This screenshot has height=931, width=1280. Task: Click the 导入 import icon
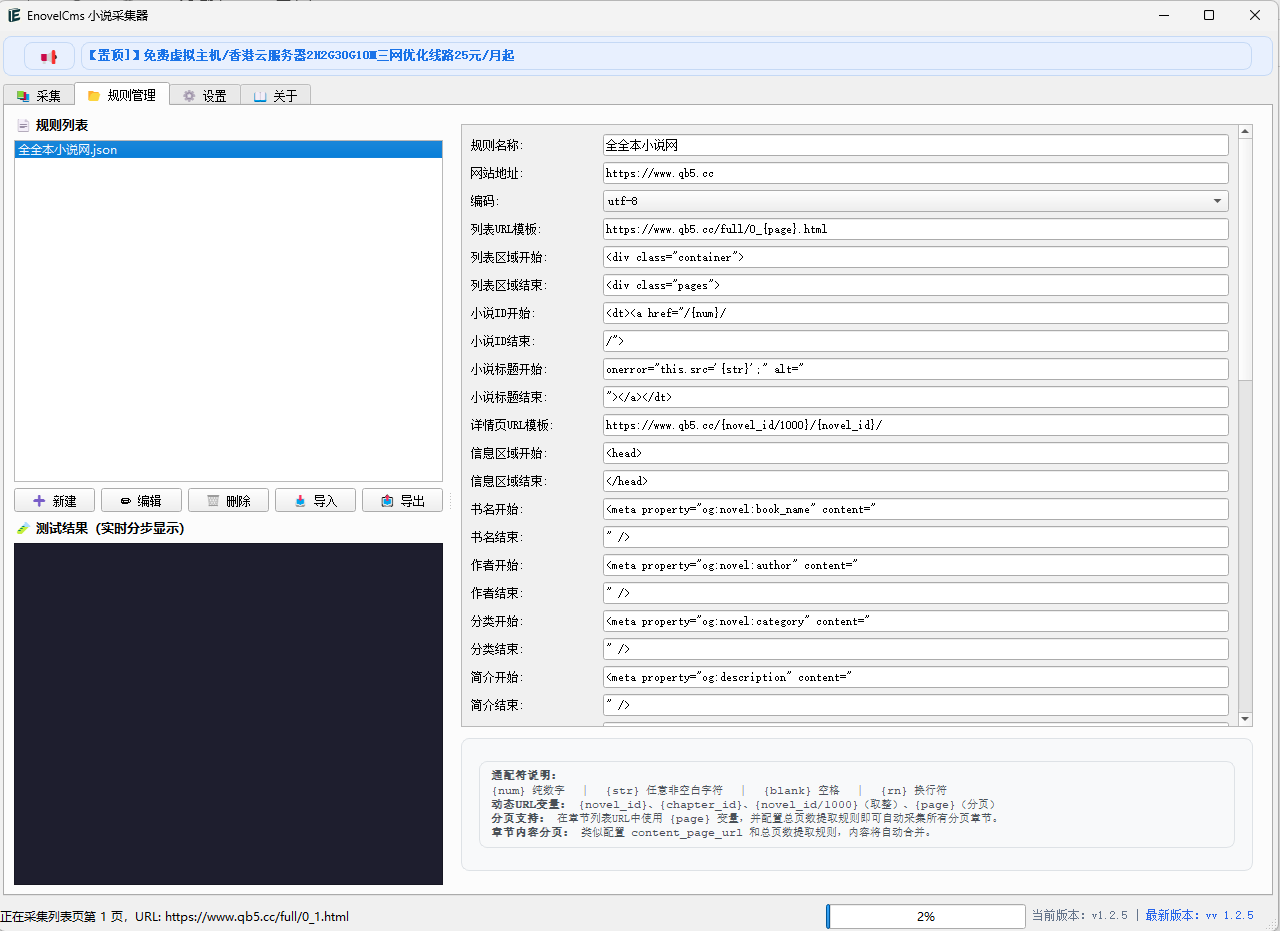pos(300,501)
